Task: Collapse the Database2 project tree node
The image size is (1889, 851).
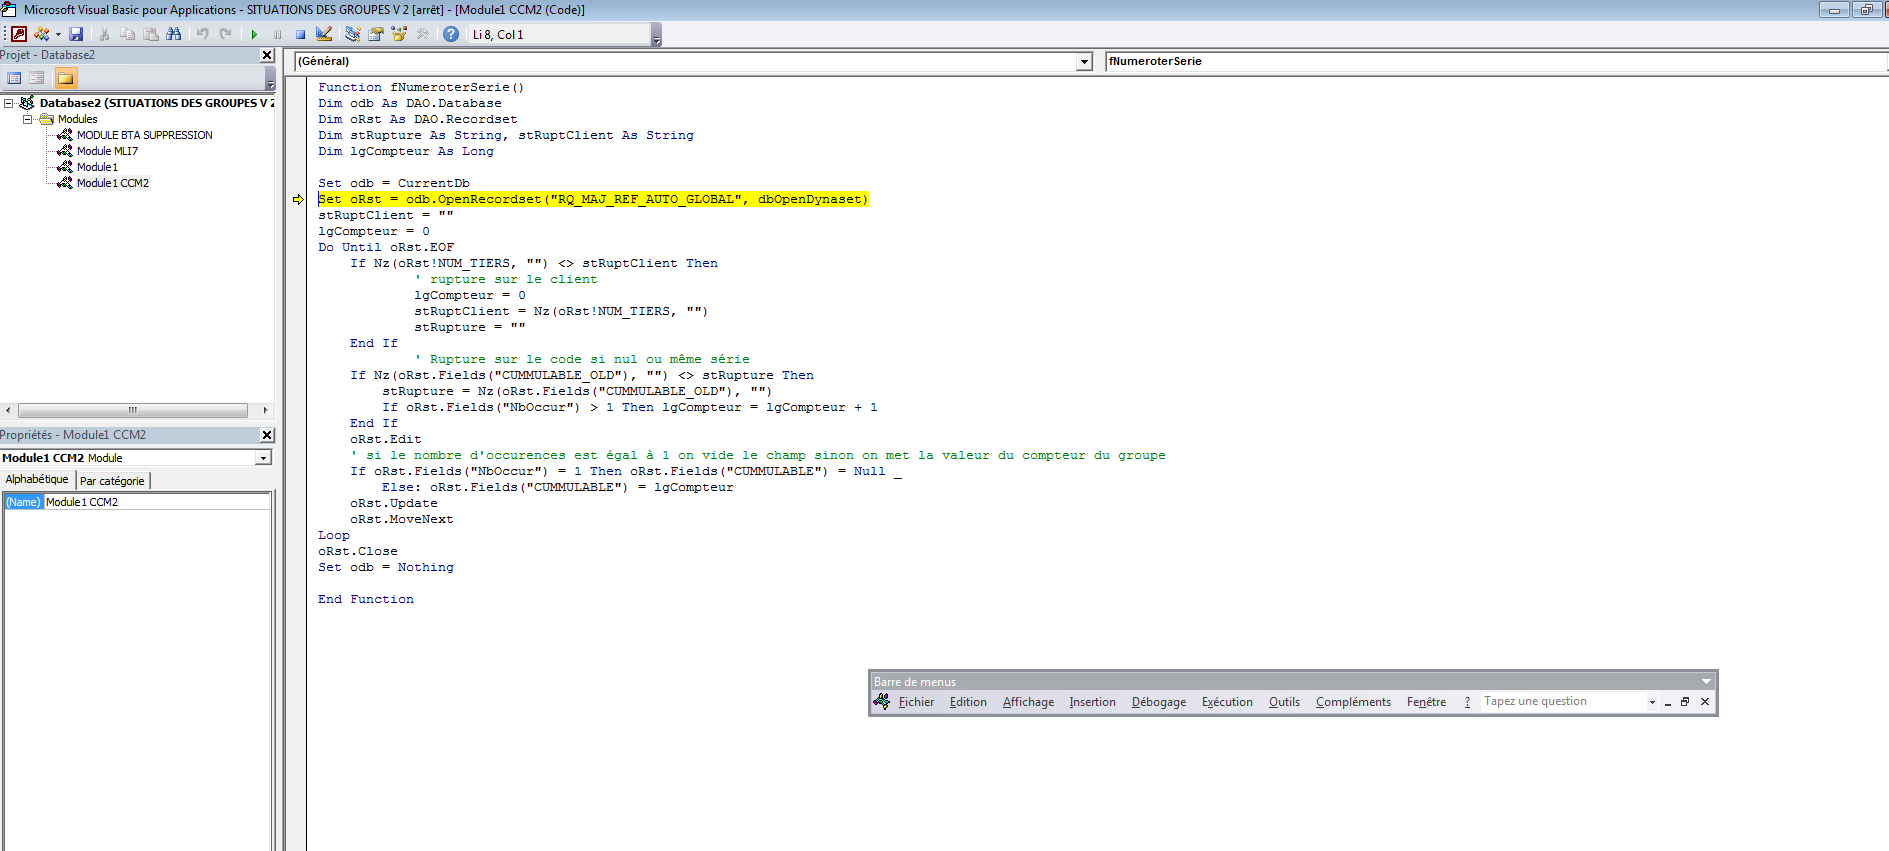Action: [8, 103]
